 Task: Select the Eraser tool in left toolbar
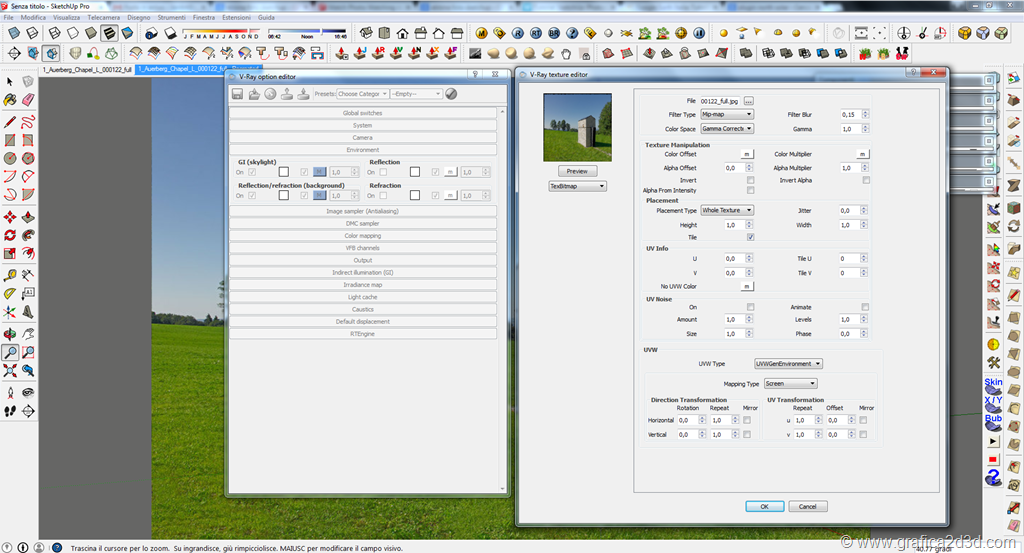(x=27, y=100)
